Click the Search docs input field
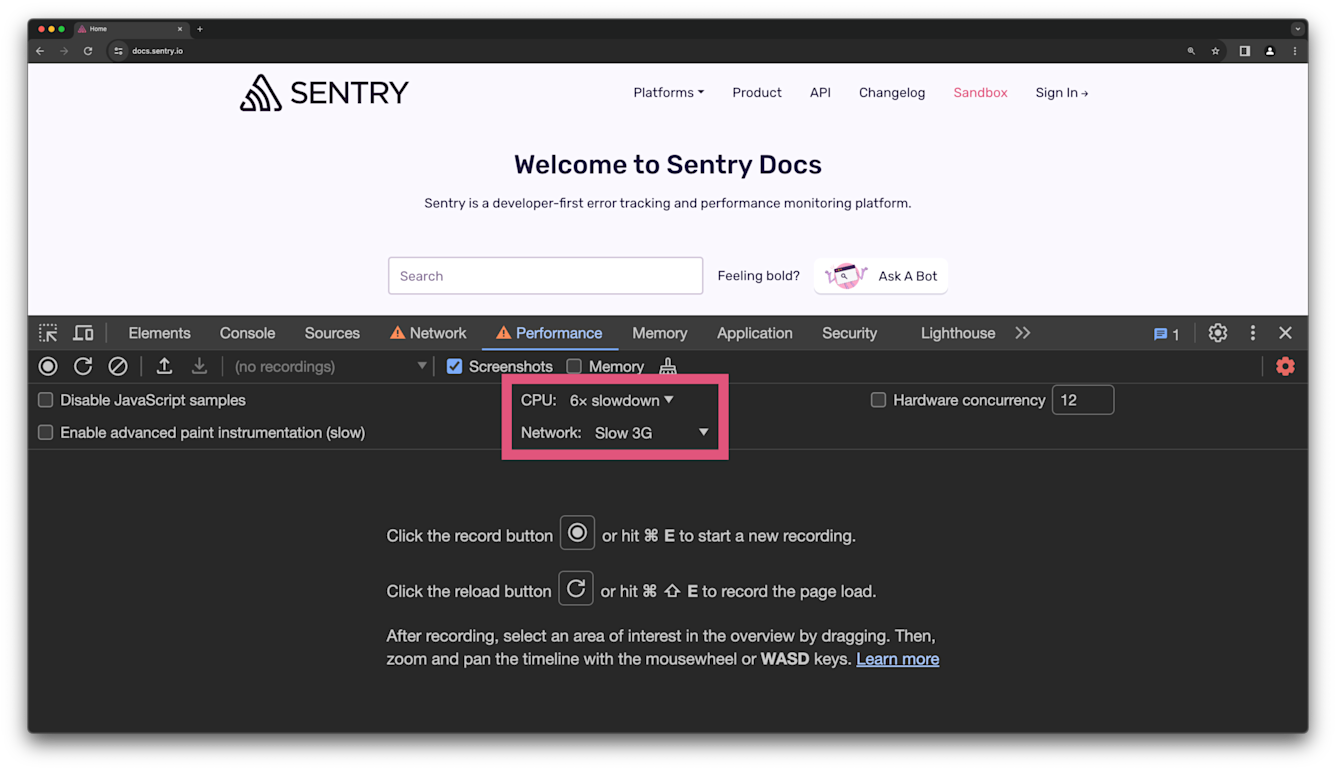 tap(545, 276)
